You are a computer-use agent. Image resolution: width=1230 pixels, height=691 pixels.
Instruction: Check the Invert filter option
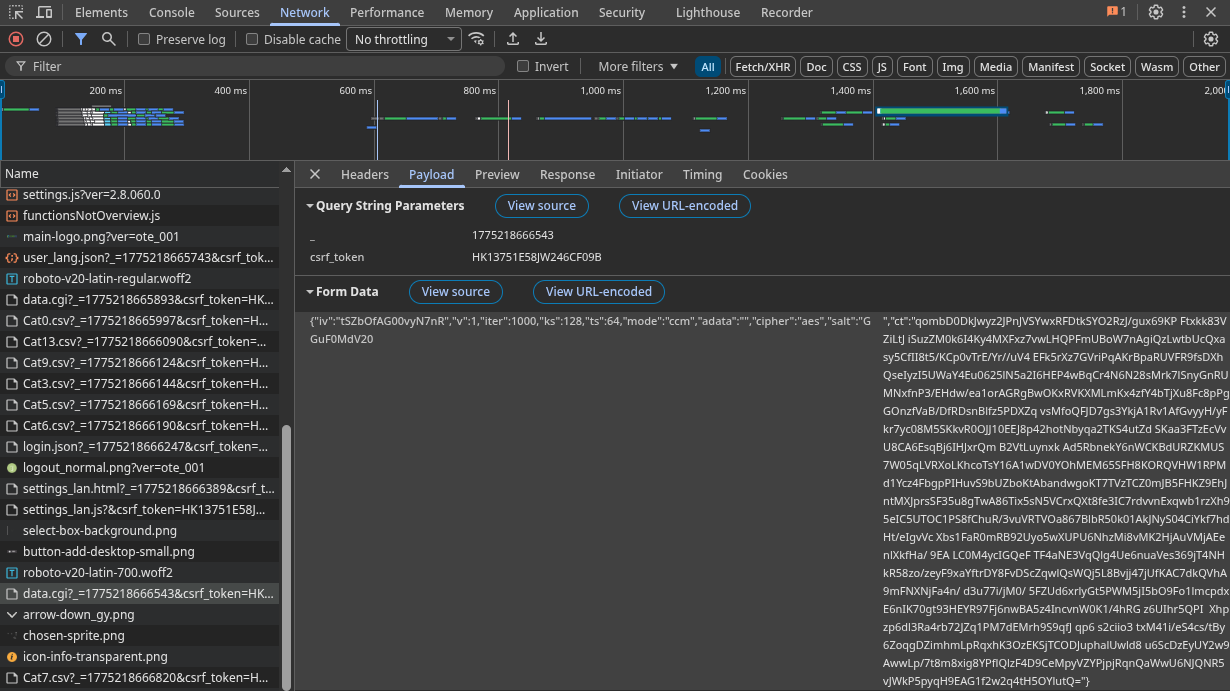coord(523,66)
